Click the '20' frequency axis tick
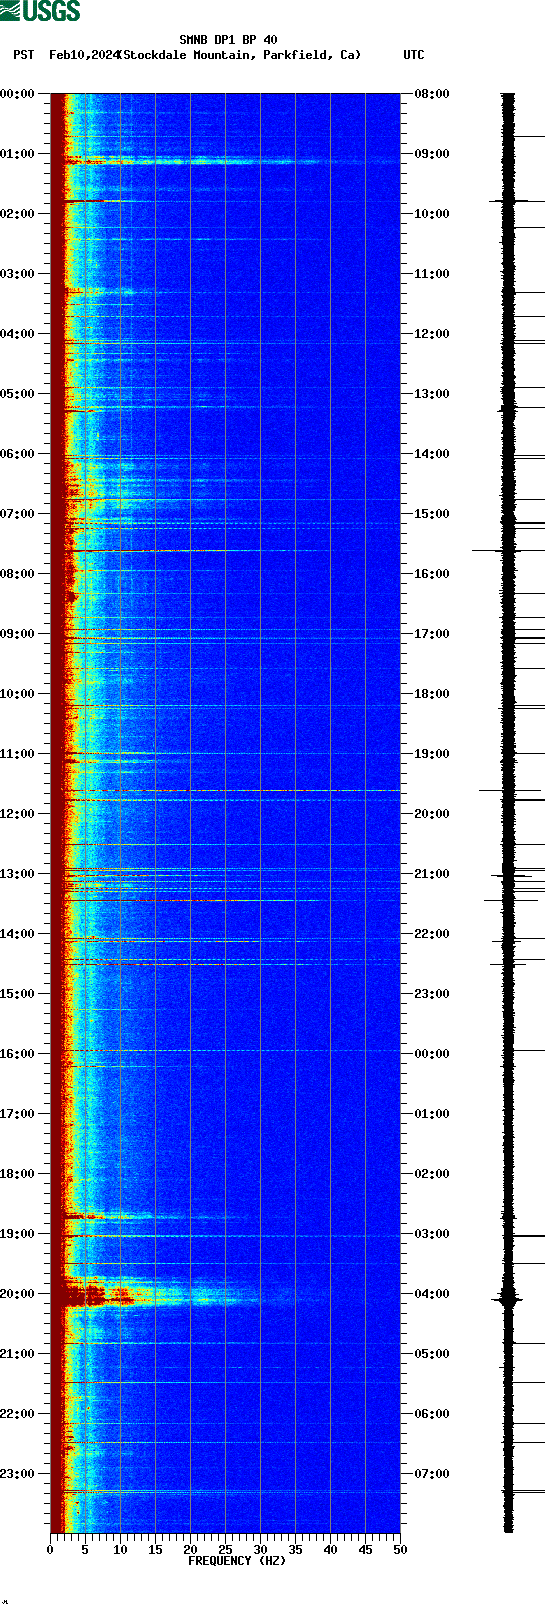This screenshot has width=552, height=1613. [x=190, y=1550]
